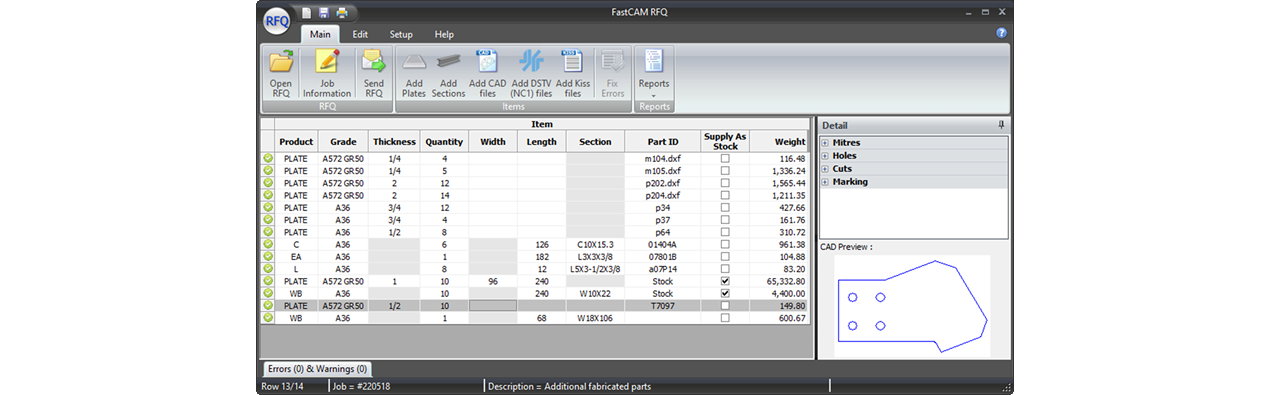
Task: Open the Edit ribbon tab
Action: coord(360,34)
